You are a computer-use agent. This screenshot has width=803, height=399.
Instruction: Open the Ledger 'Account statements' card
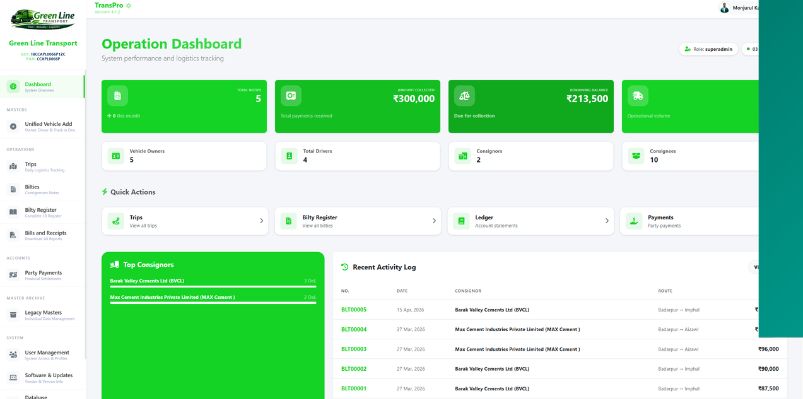click(531, 221)
